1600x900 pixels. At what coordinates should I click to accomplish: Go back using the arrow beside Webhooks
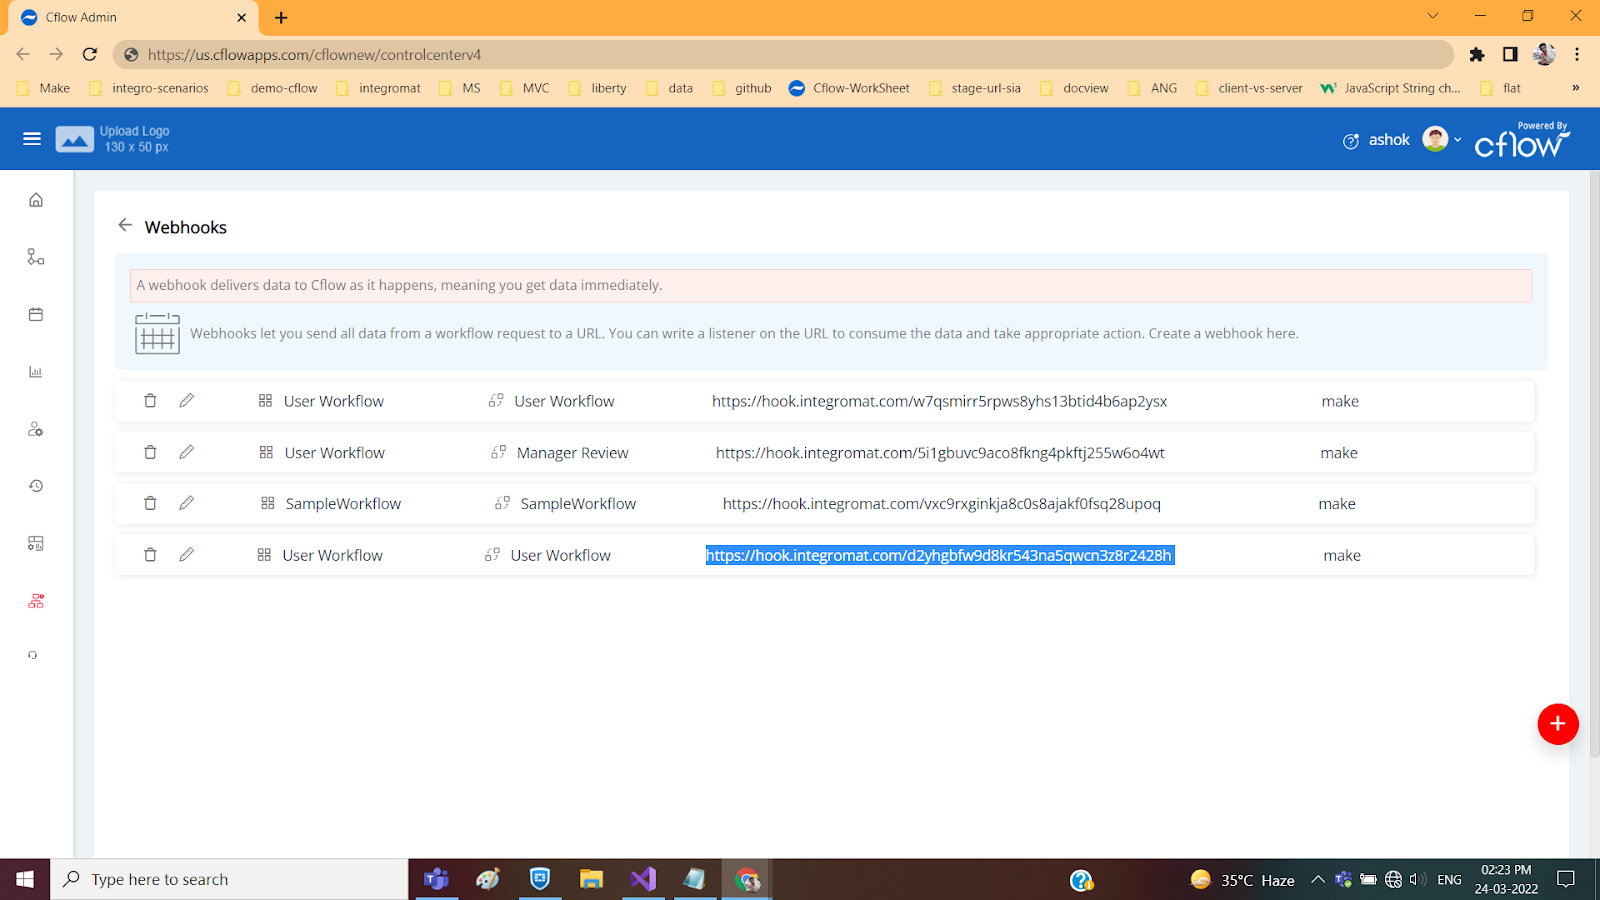125,225
